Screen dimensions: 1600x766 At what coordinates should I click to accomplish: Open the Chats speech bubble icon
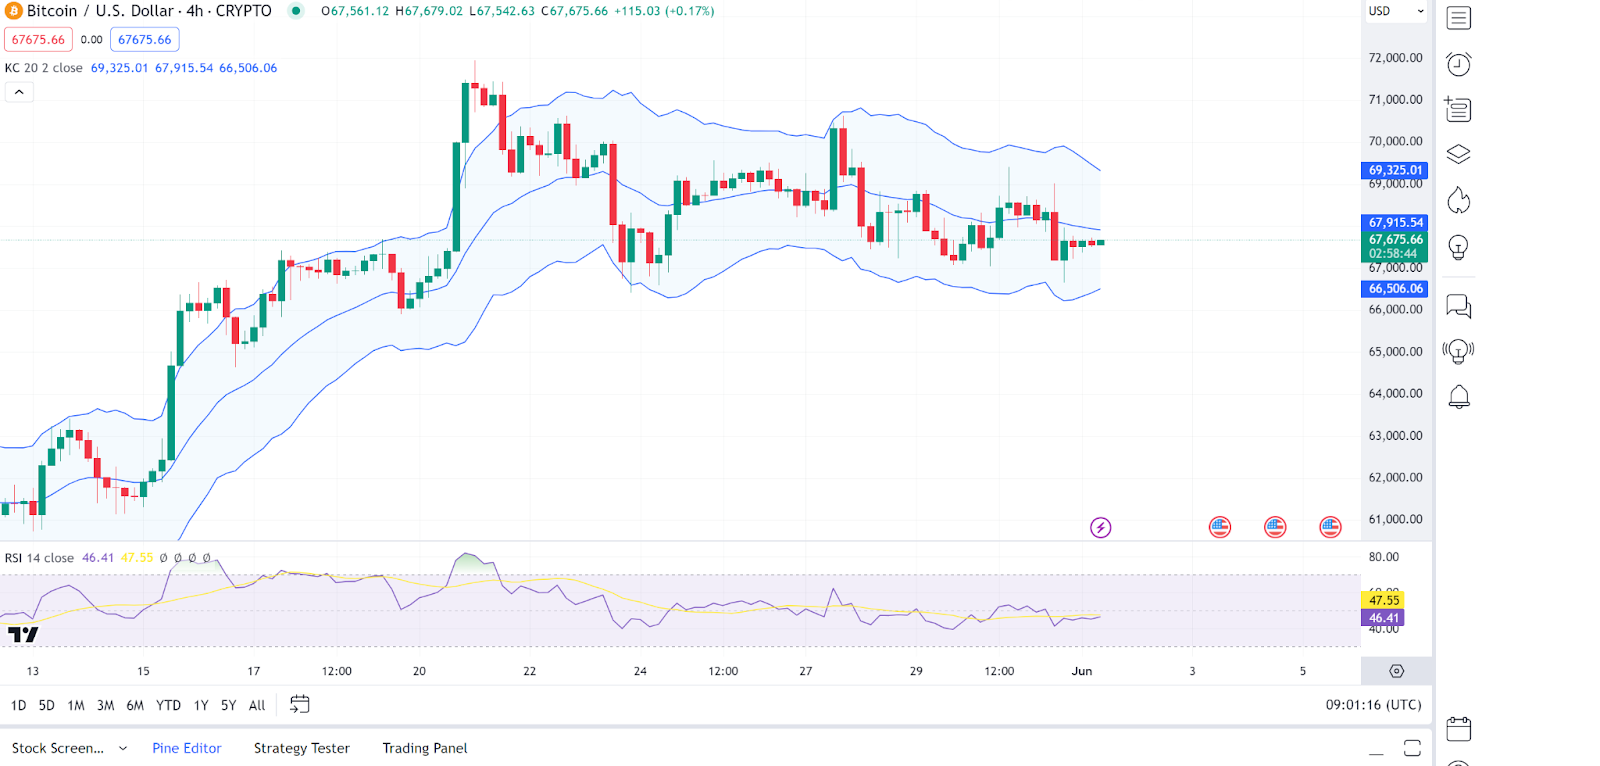[1459, 306]
